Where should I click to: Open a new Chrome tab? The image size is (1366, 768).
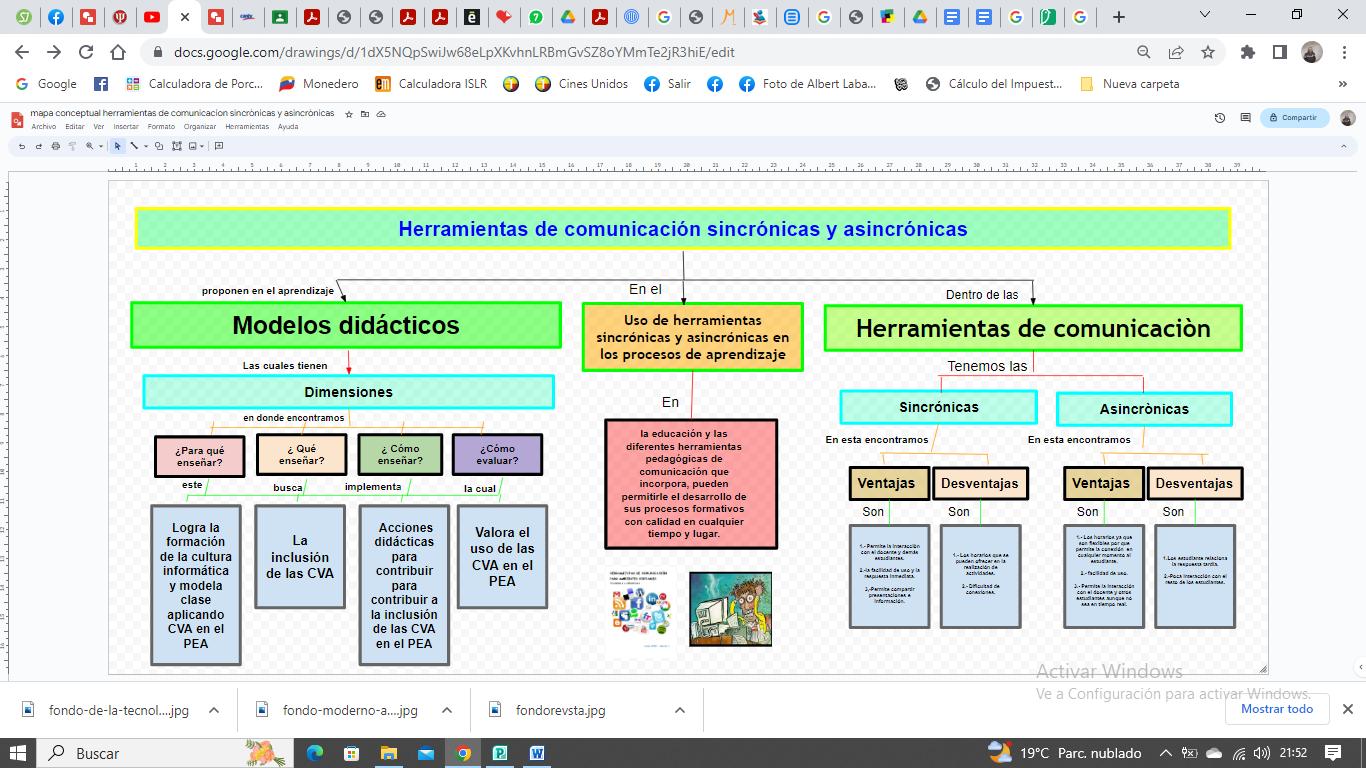(1119, 16)
